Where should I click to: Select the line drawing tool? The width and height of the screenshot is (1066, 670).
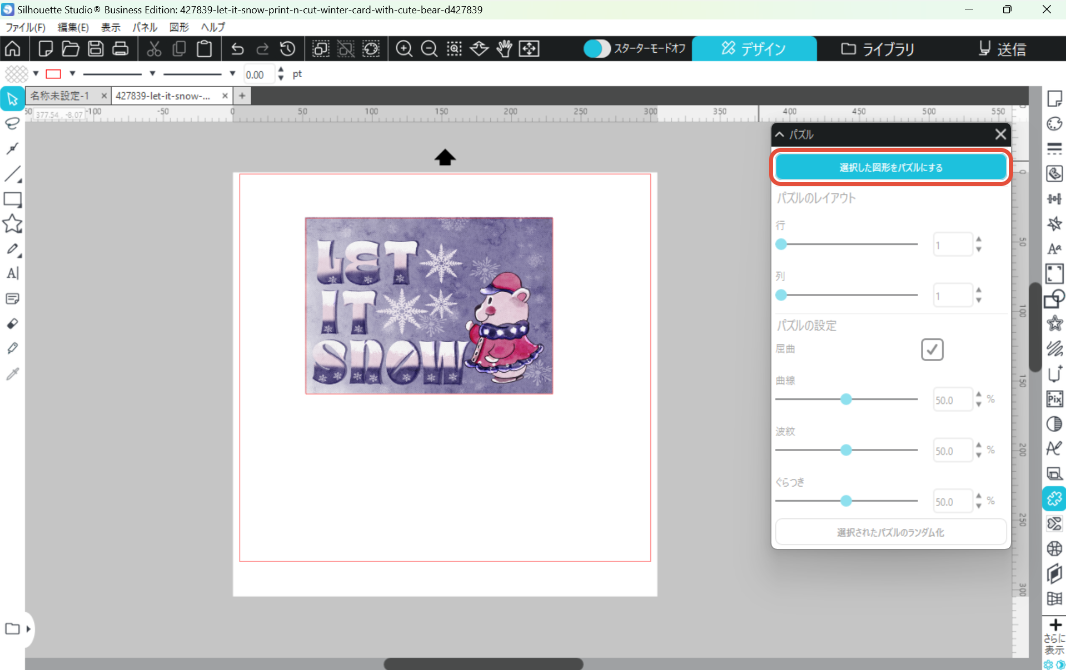pos(12,174)
